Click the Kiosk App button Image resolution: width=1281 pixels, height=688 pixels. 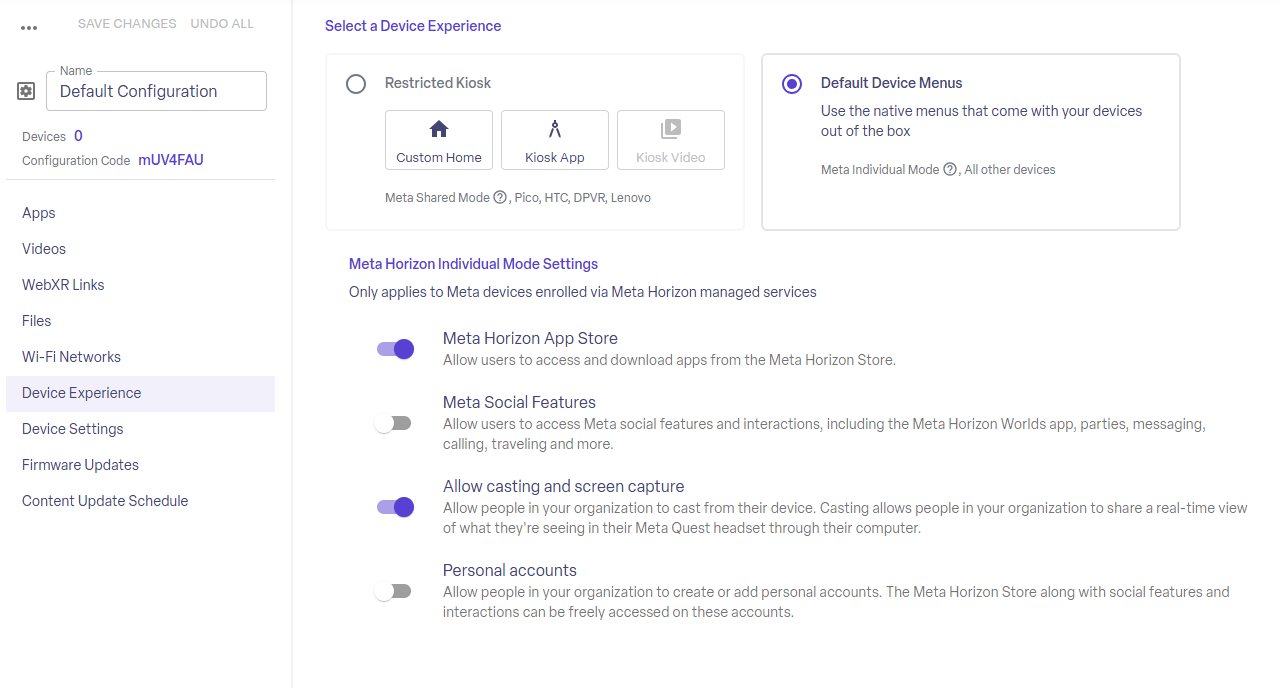coord(555,140)
